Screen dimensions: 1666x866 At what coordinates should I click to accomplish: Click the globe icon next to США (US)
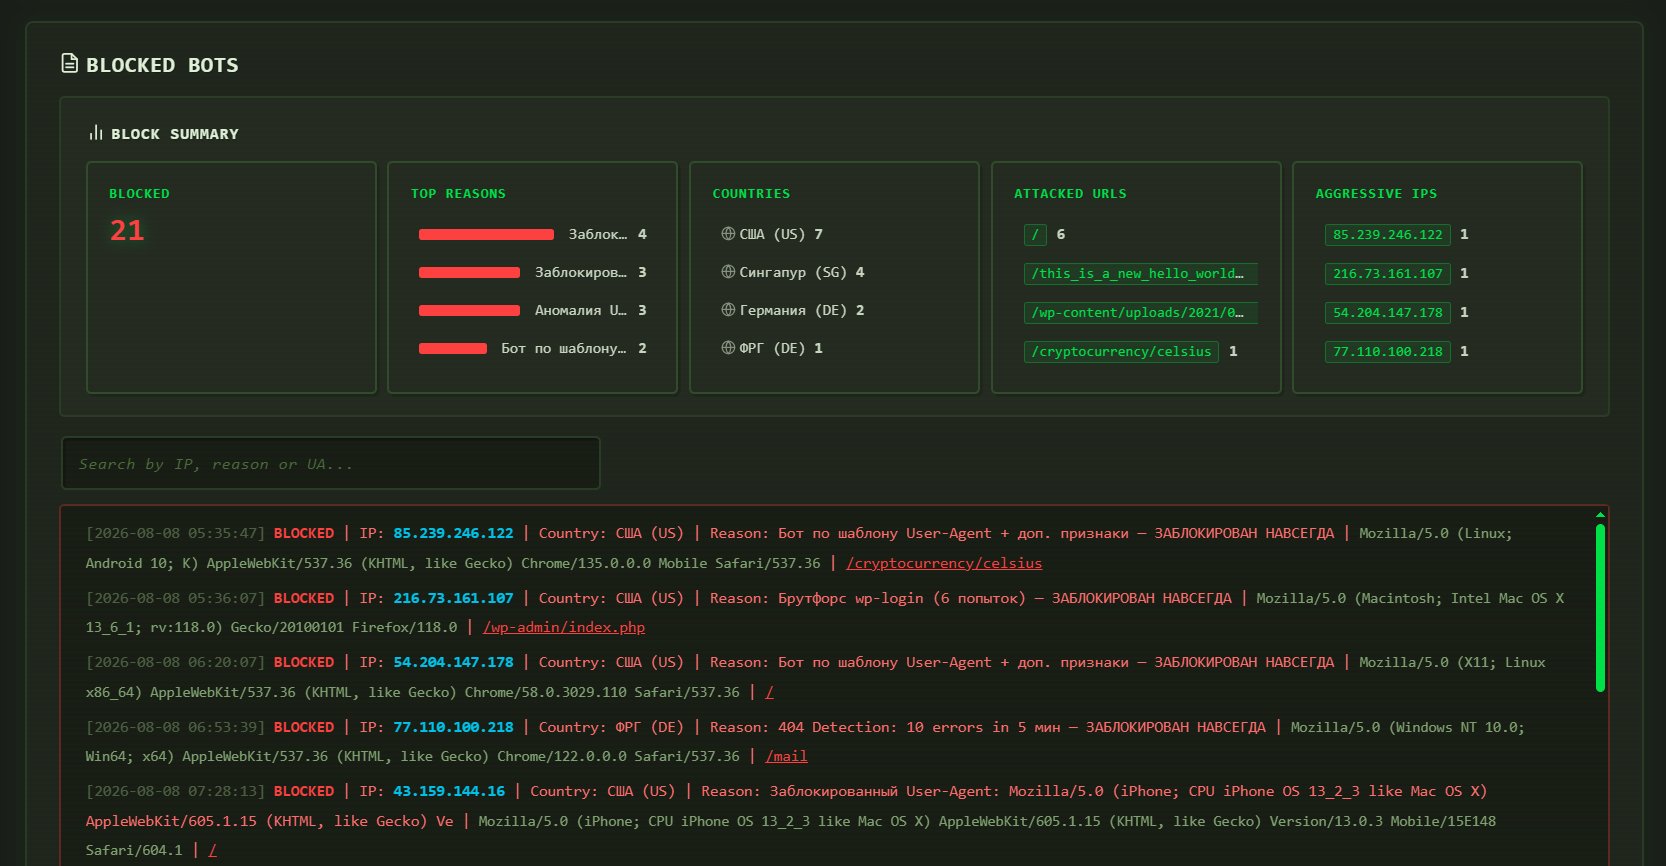coord(728,234)
